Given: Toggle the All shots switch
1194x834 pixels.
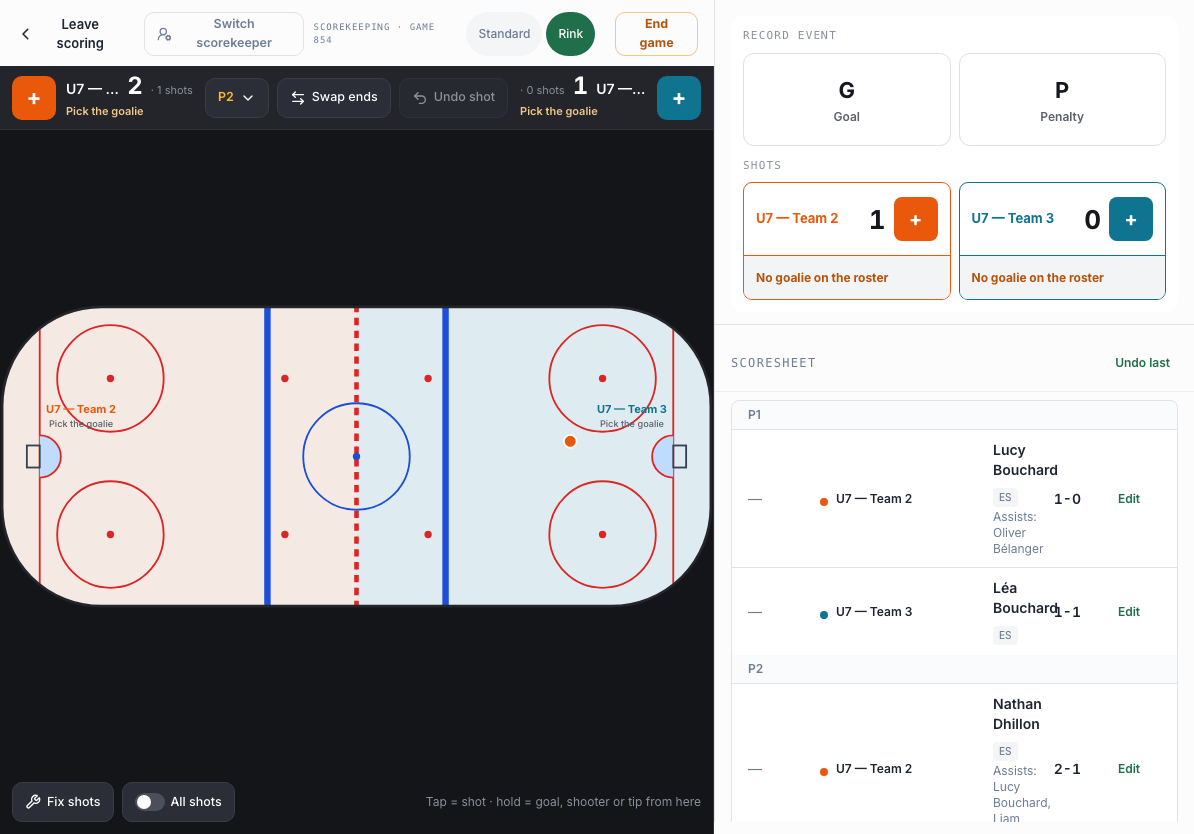Looking at the screenshot, I should (149, 801).
